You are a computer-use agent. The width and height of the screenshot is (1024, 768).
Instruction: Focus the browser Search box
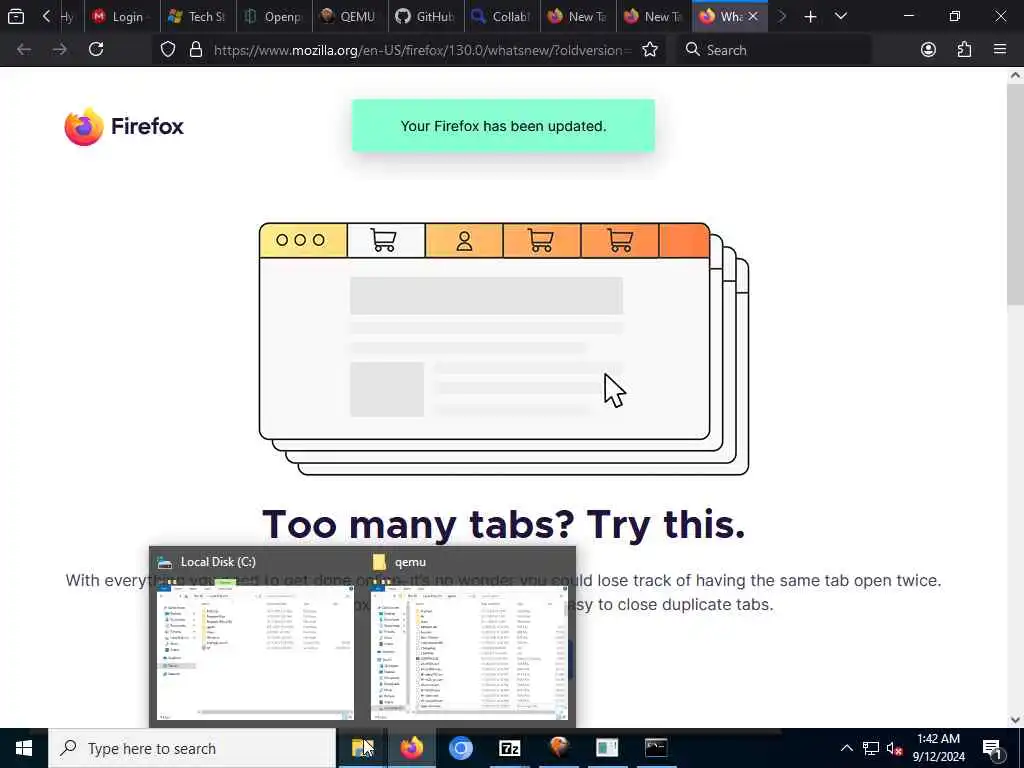click(x=774, y=50)
